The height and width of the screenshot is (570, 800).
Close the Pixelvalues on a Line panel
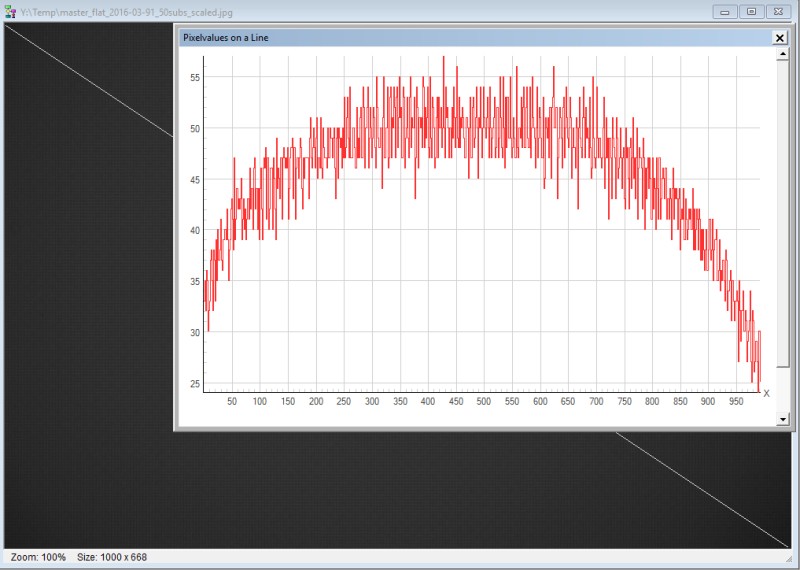pos(780,37)
